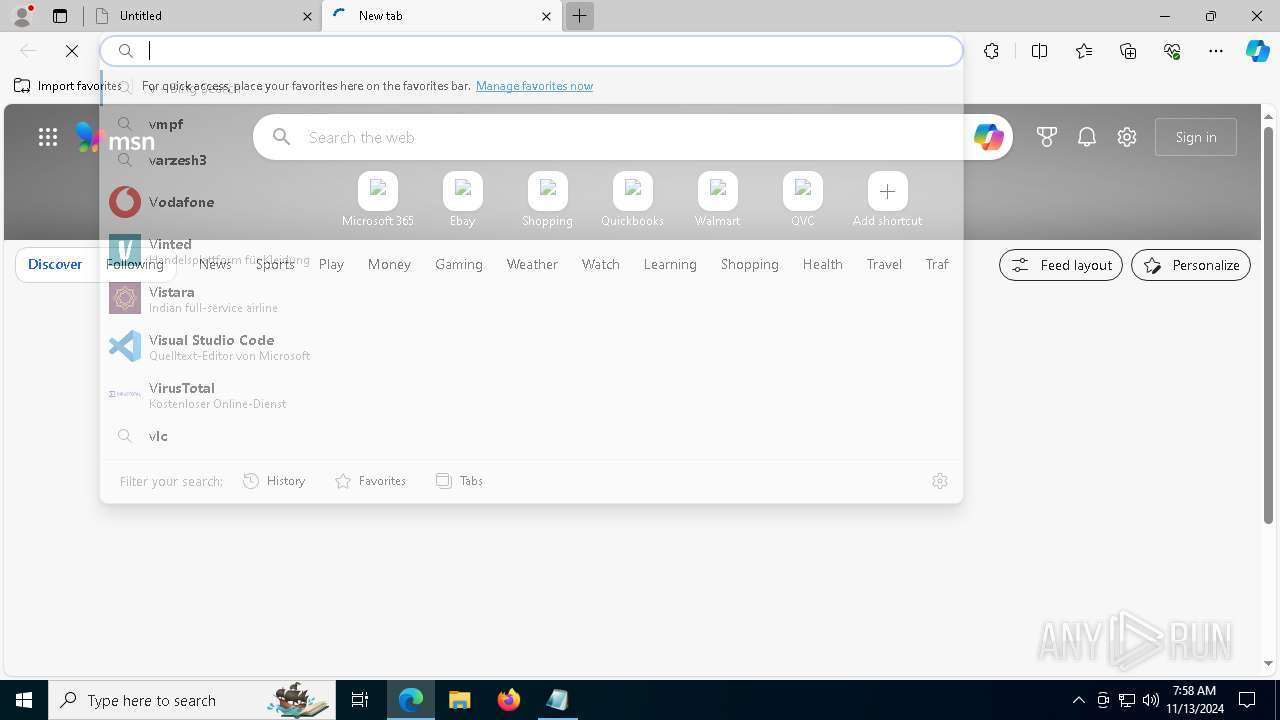Choose the Vinted suggestion
The image size is (1280, 720).
click(531, 250)
